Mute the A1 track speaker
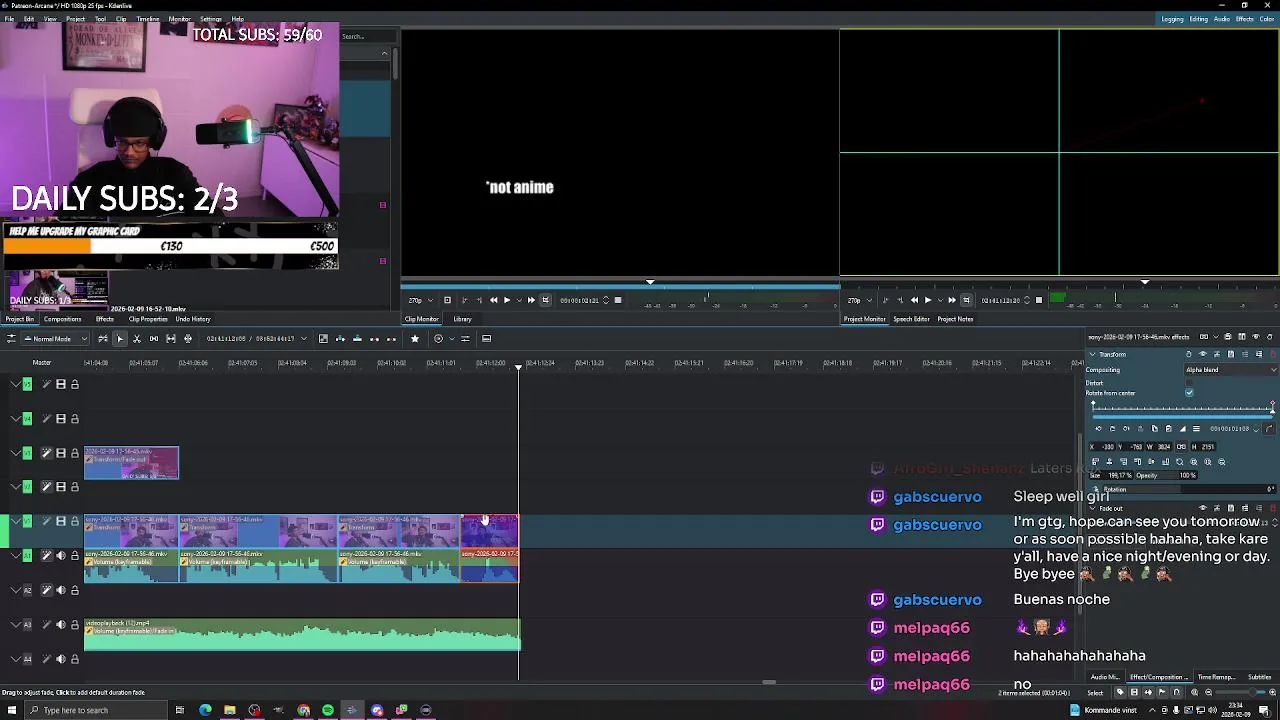 coord(60,556)
